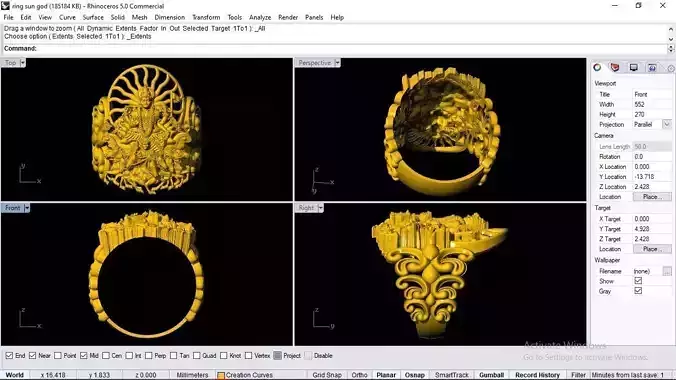Click the target Location Place button
The height and width of the screenshot is (380, 676).
click(x=652, y=249)
